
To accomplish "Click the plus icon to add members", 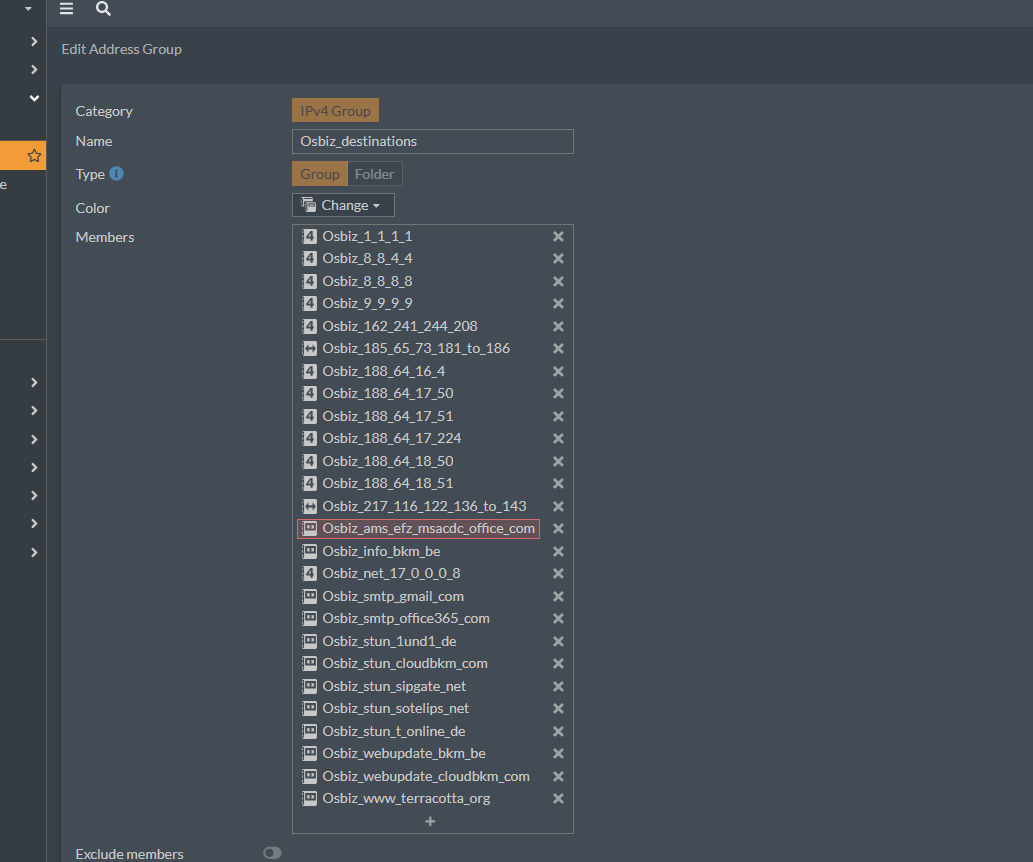I will [x=430, y=821].
